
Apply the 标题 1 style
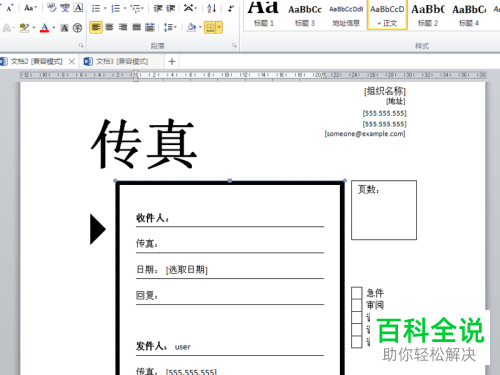coord(264,14)
